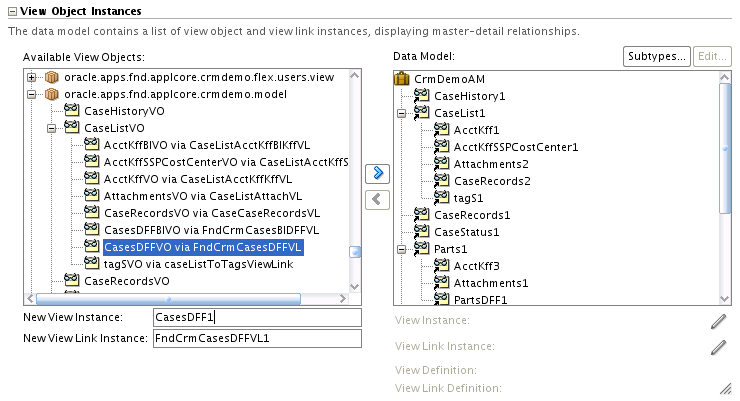The width and height of the screenshot is (740, 401).
Task: Click the flex.users.view package icon
Action: click(x=52, y=77)
